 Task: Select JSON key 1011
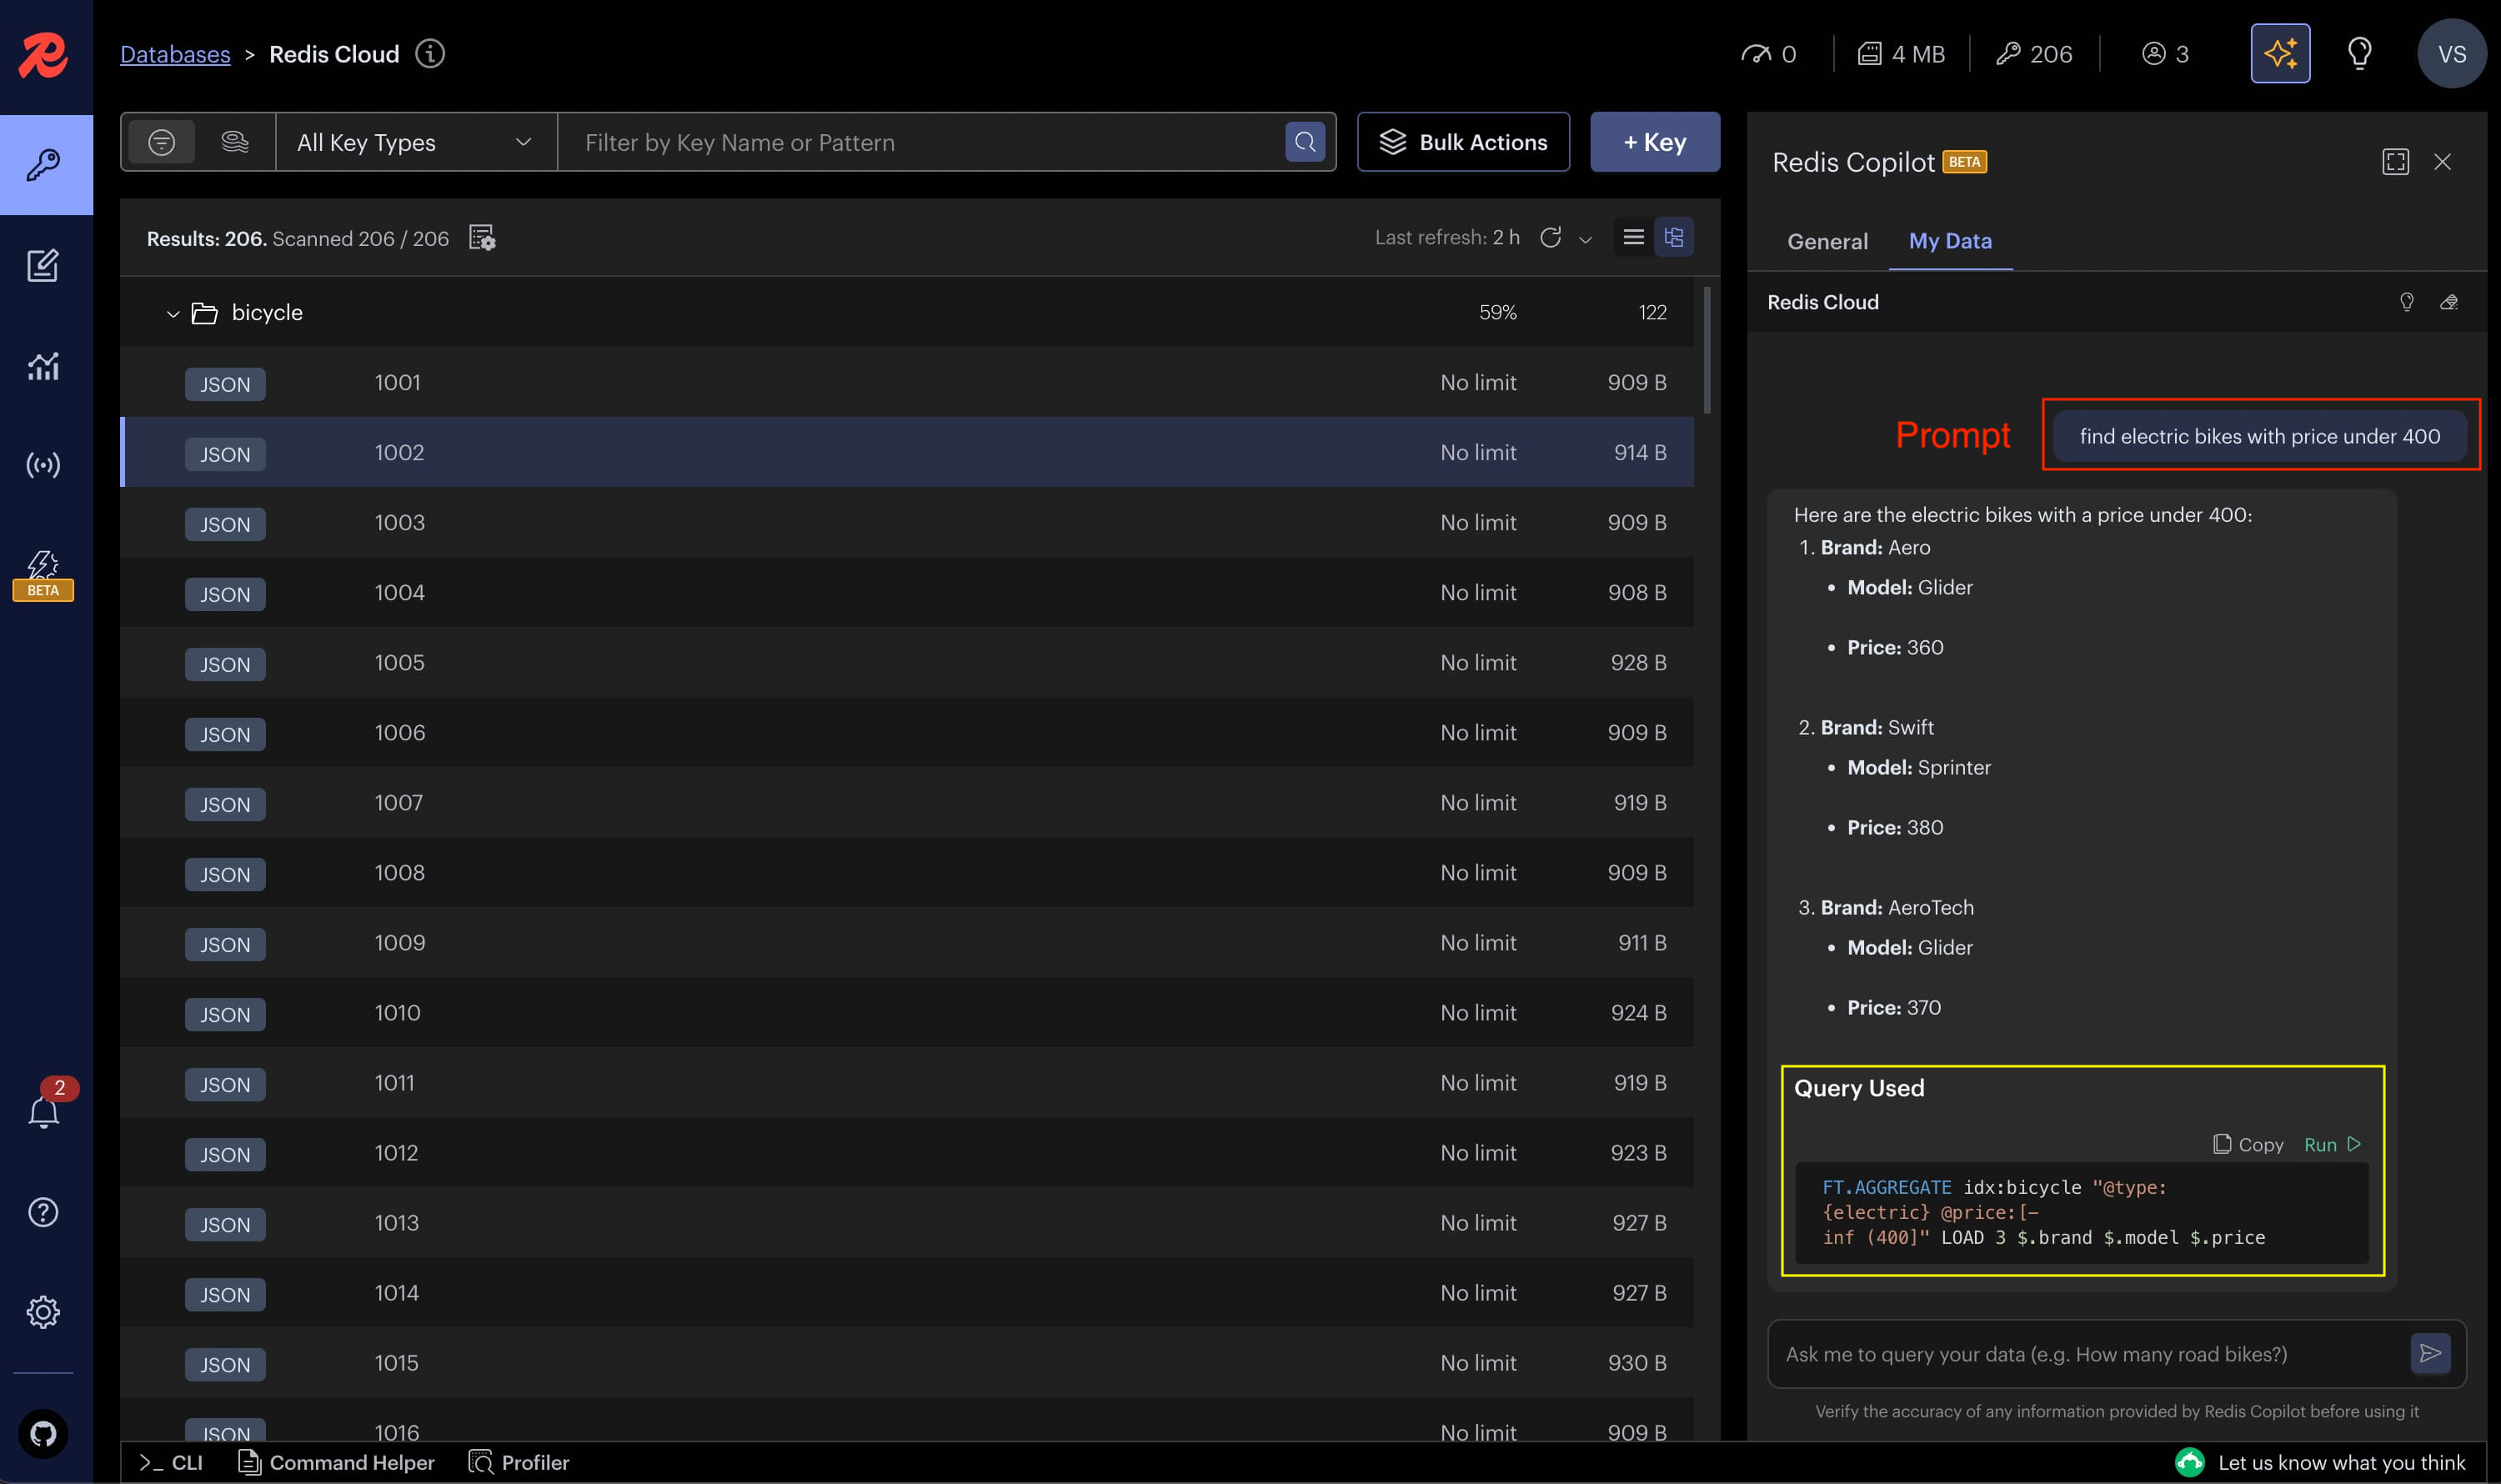coord(906,1082)
